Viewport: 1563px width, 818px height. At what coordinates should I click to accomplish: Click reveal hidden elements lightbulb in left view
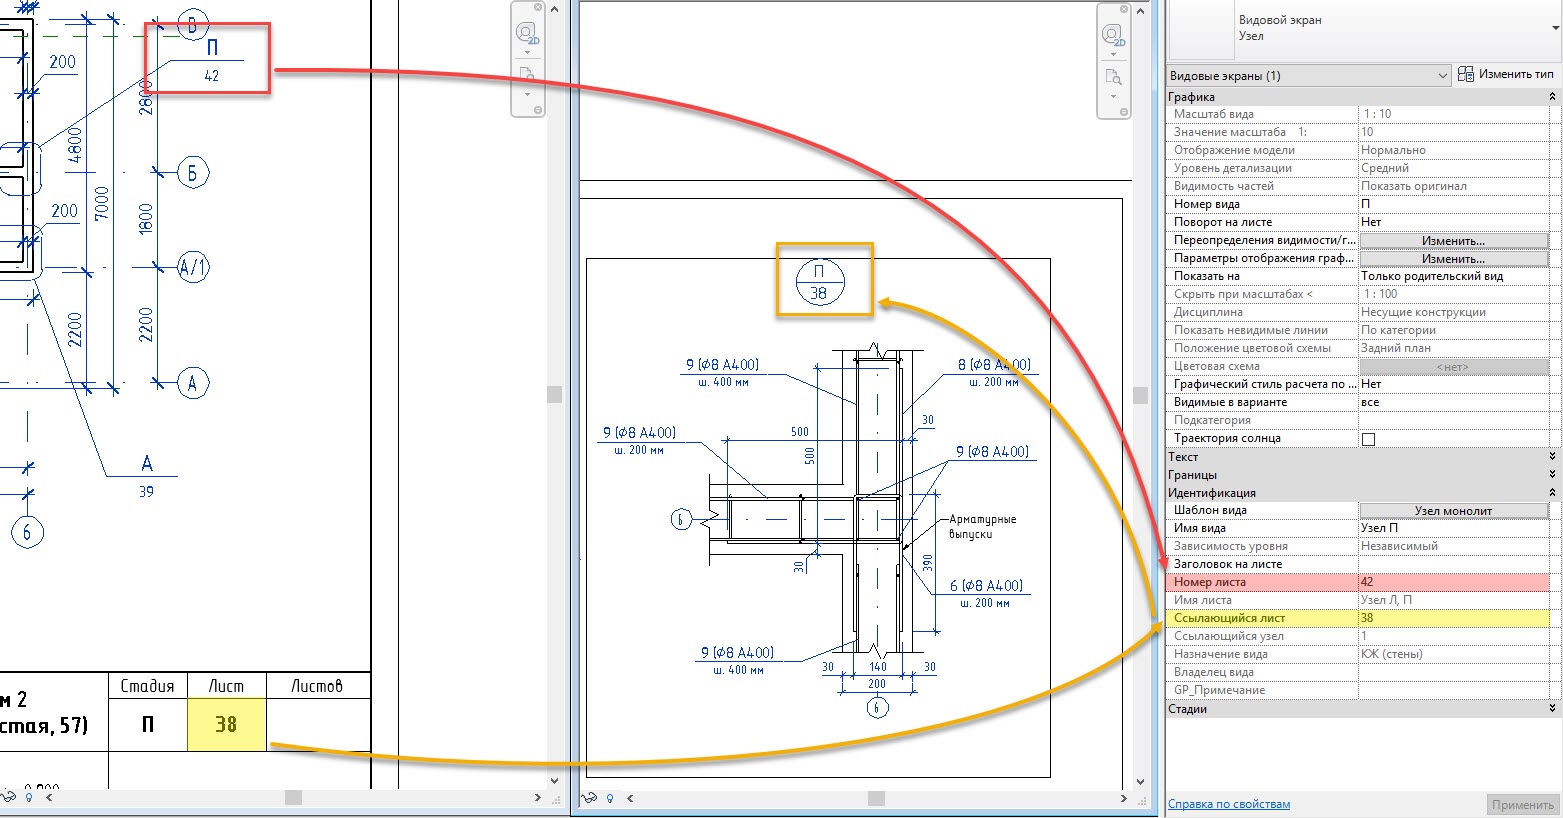[29, 798]
